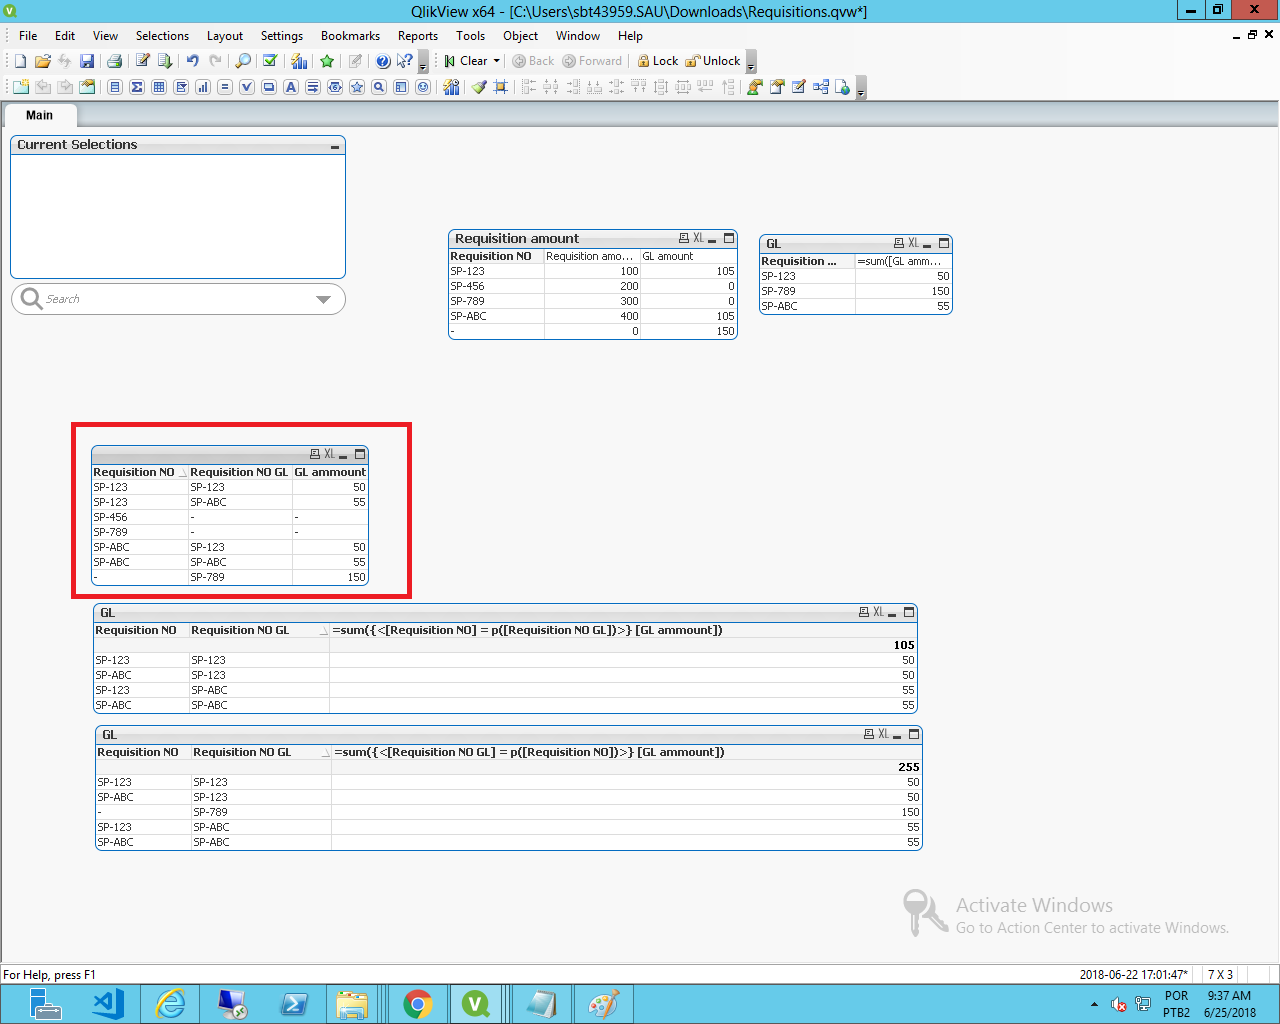Expand the design toolbar overflow options
This screenshot has height=1024, width=1280.
point(861,88)
